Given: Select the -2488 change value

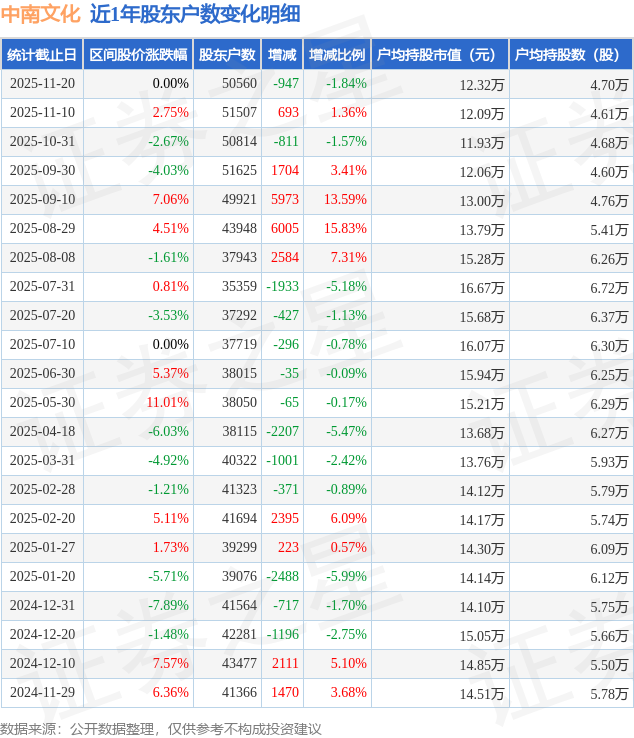Looking at the screenshot, I should [x=282, y=577].
